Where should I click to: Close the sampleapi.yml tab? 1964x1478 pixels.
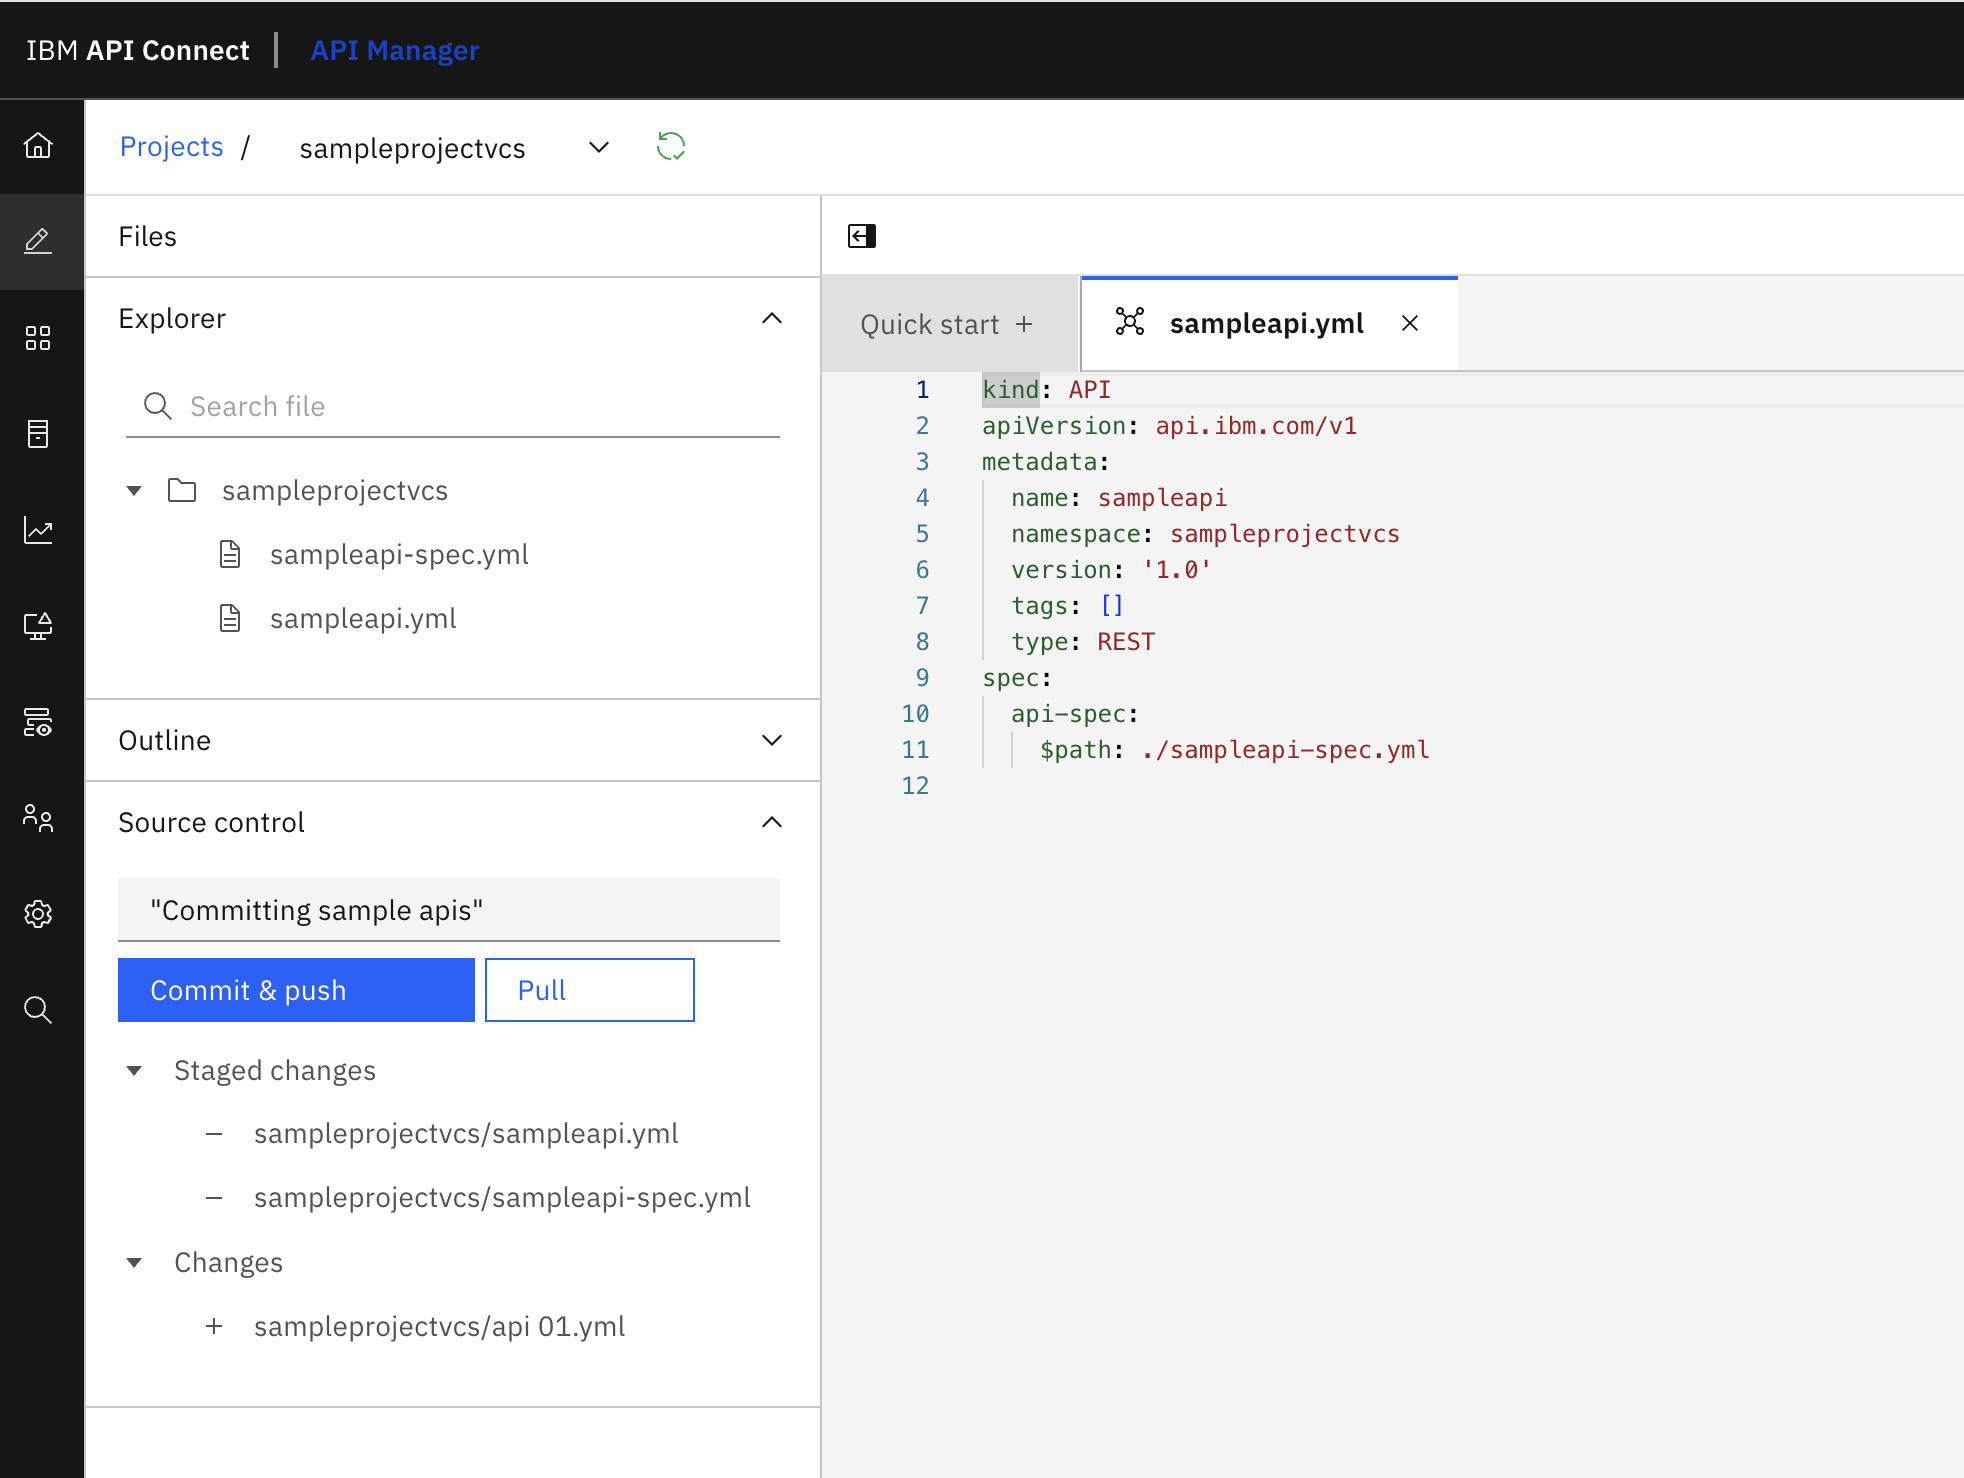coord(1410,323)
